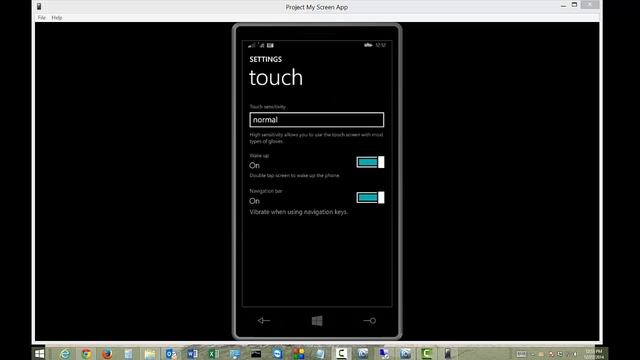Open the Touch sensitivity dropdown showing normal
The height and width of the screenshot is (360, 640).
click(316, 120)
